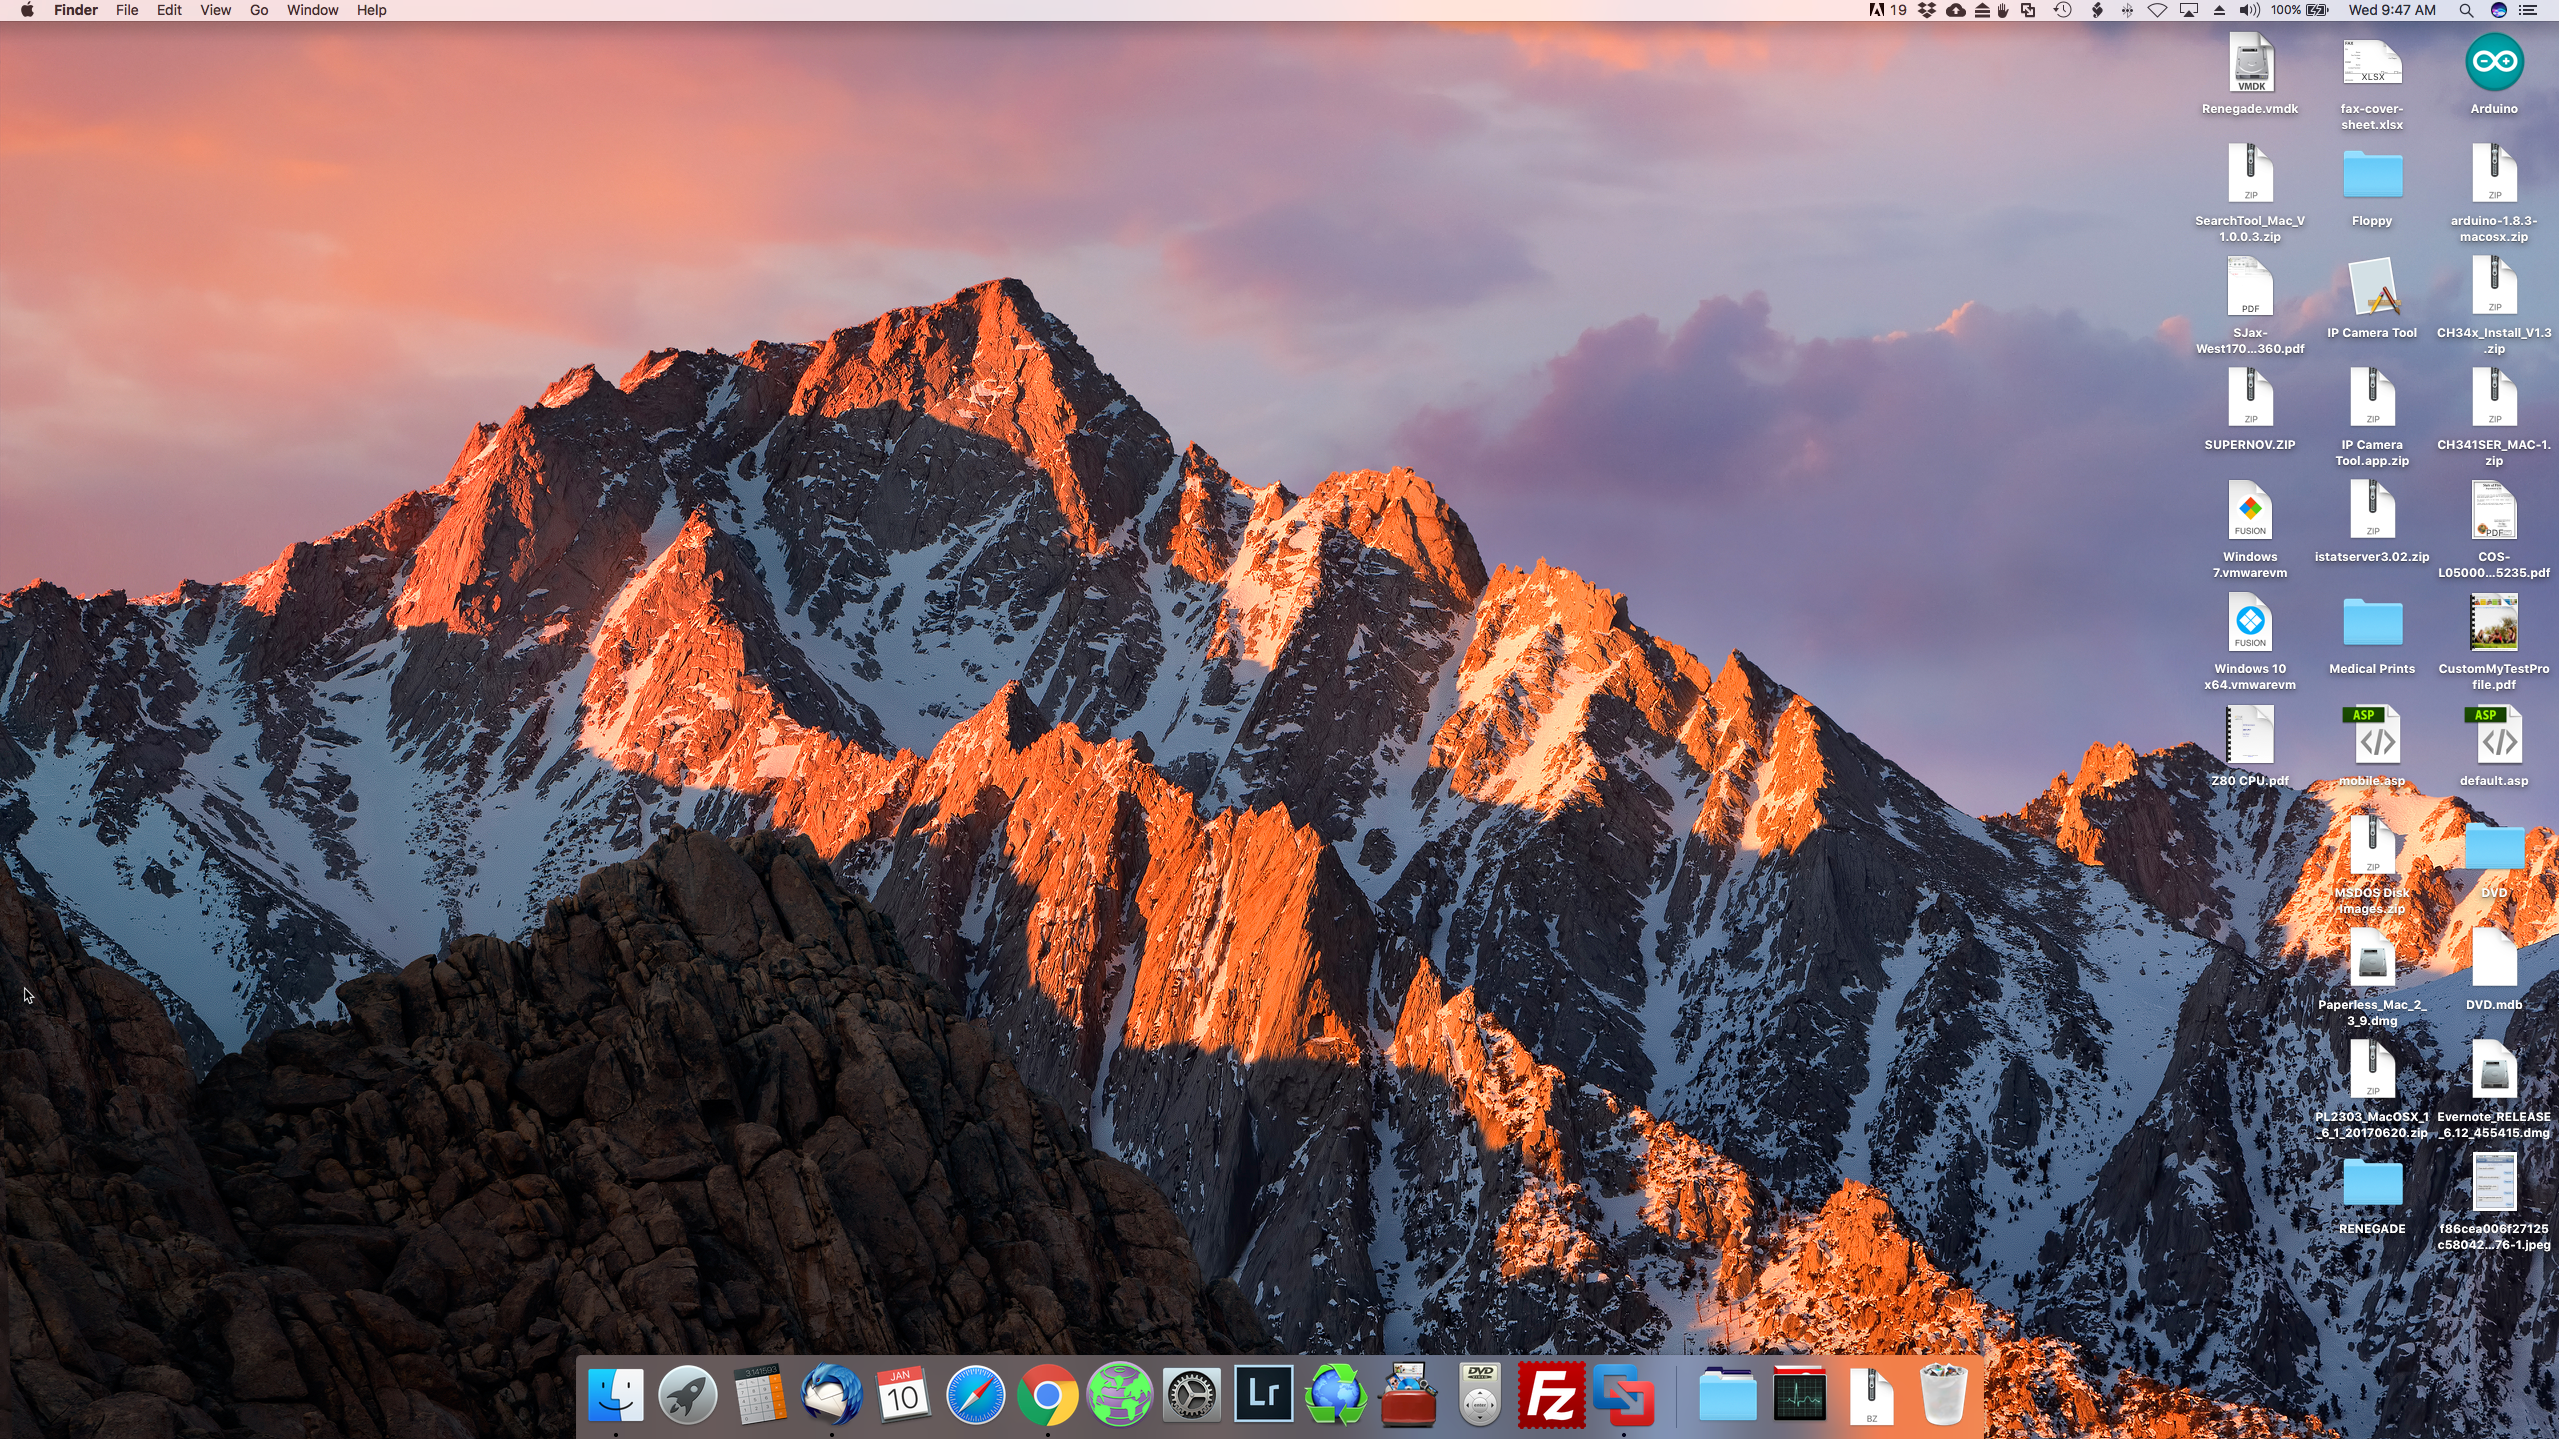Screen dimensions: 2559x1439
Task: Open the Launchpad rocket icon
Action: [x=687, y=1393]
